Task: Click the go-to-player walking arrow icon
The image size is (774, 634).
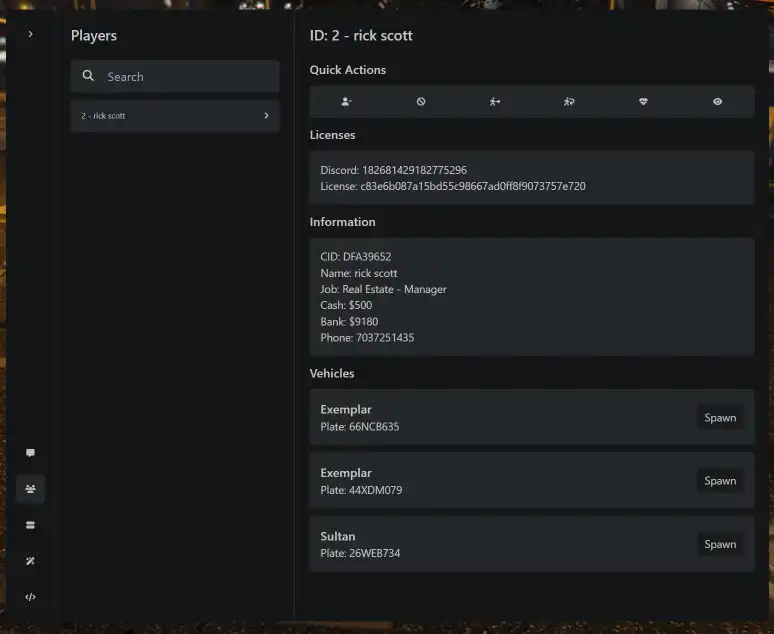Action: (495, 102)
